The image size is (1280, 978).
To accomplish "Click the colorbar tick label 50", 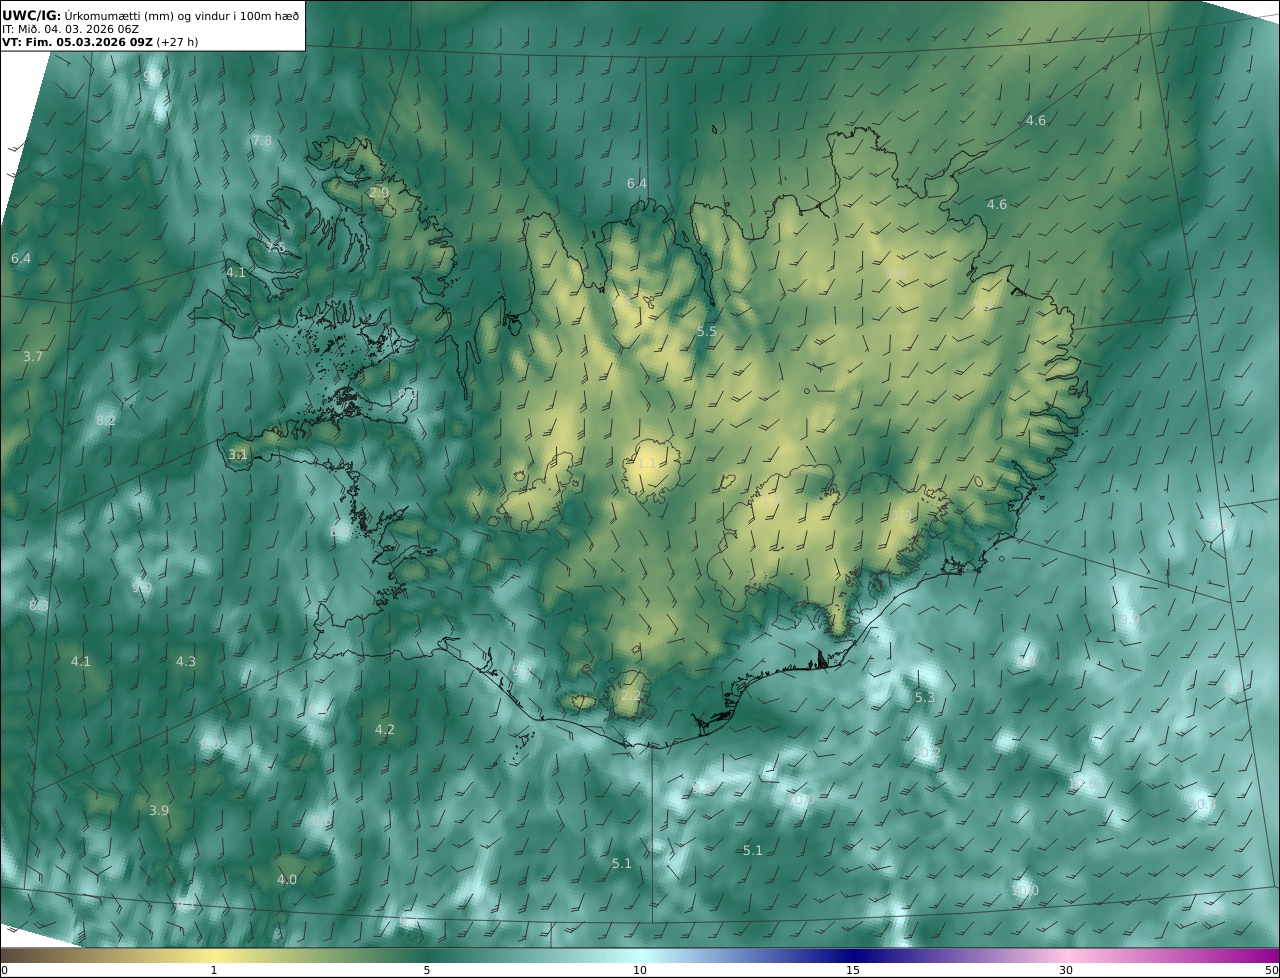I will pyautogui.click(x=1272, y=970).
